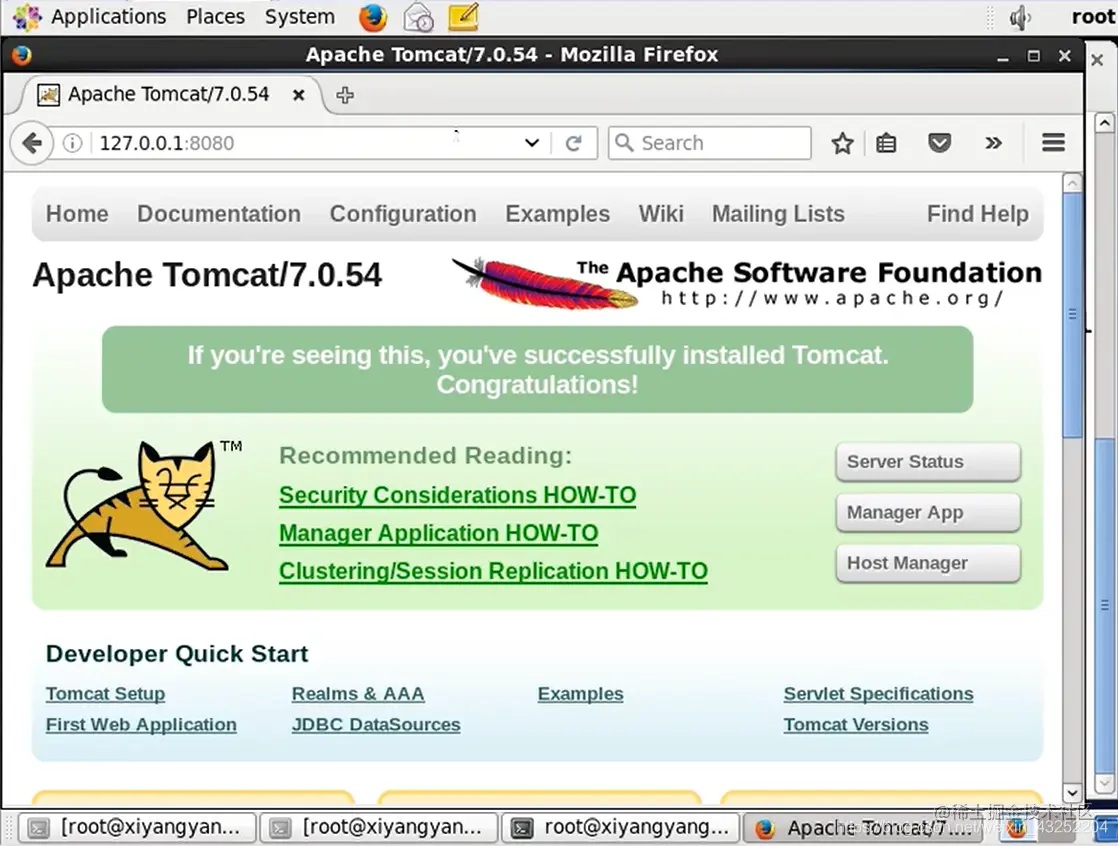Open Tomcat Versions link
This screenshot has height=846, width=1118.
tap(856, 724)
